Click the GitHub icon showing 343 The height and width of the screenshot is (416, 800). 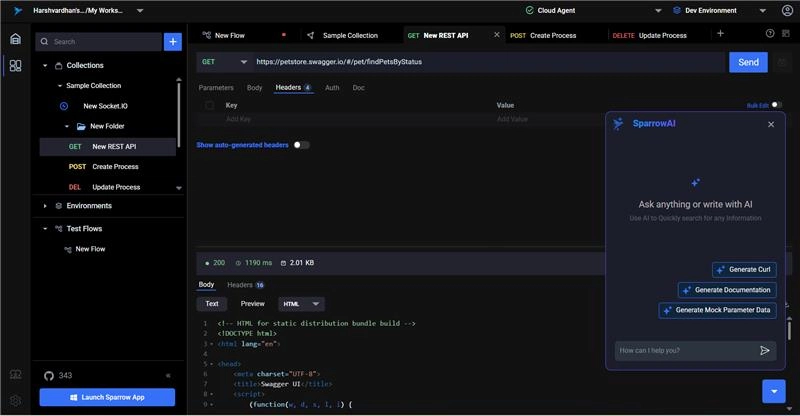48,376
